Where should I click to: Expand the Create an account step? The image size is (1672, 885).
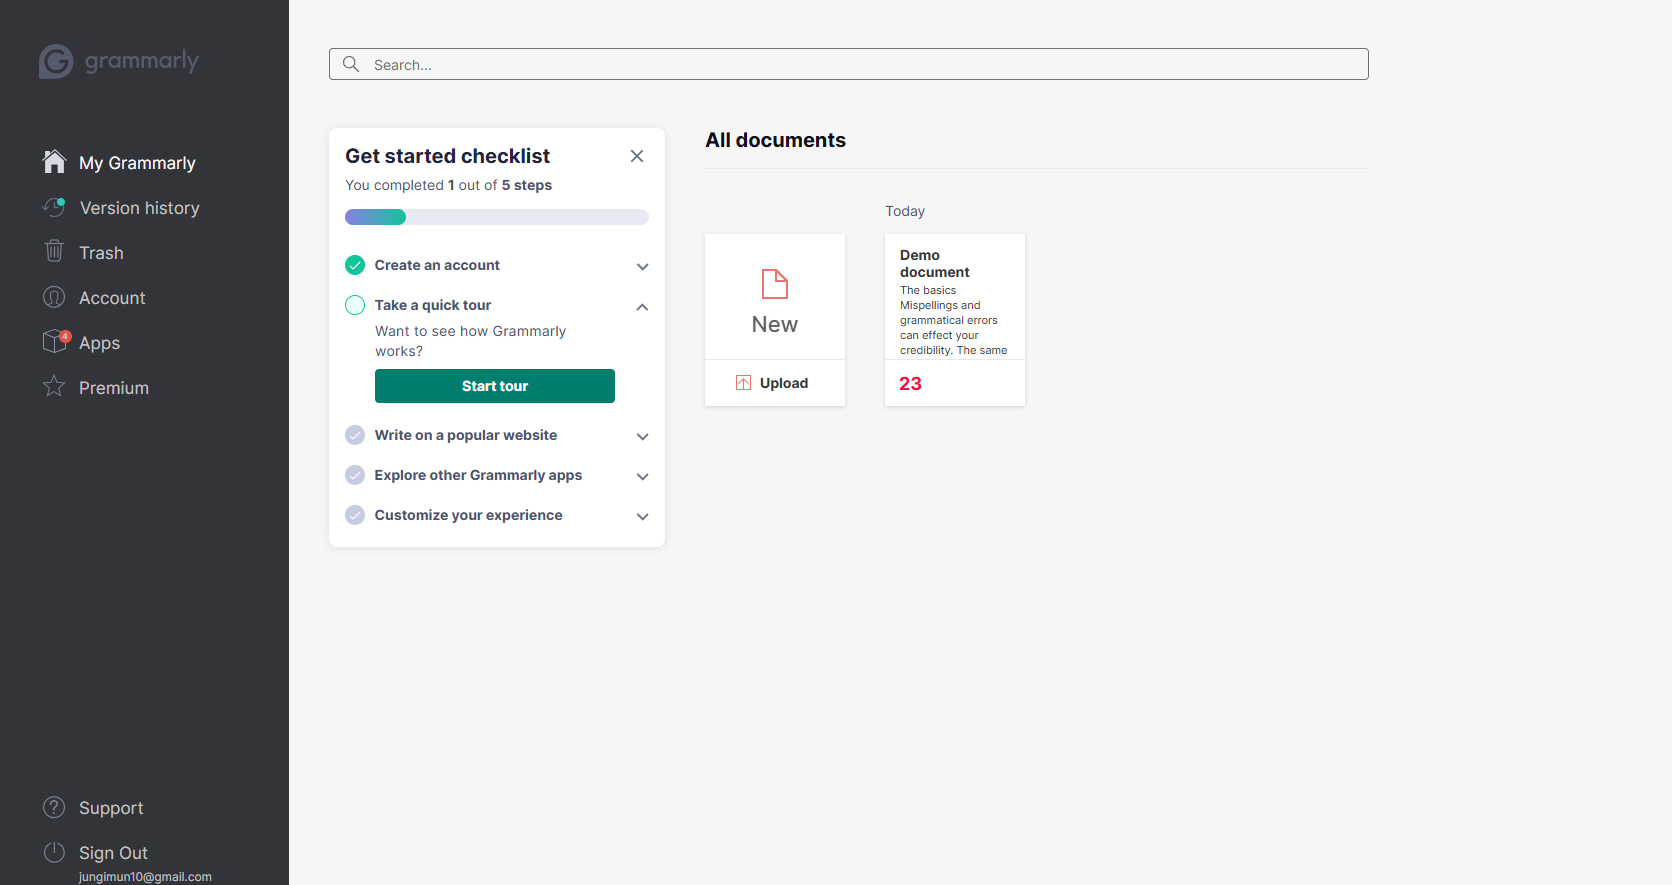pyautogui.click(x=643, y=266)
